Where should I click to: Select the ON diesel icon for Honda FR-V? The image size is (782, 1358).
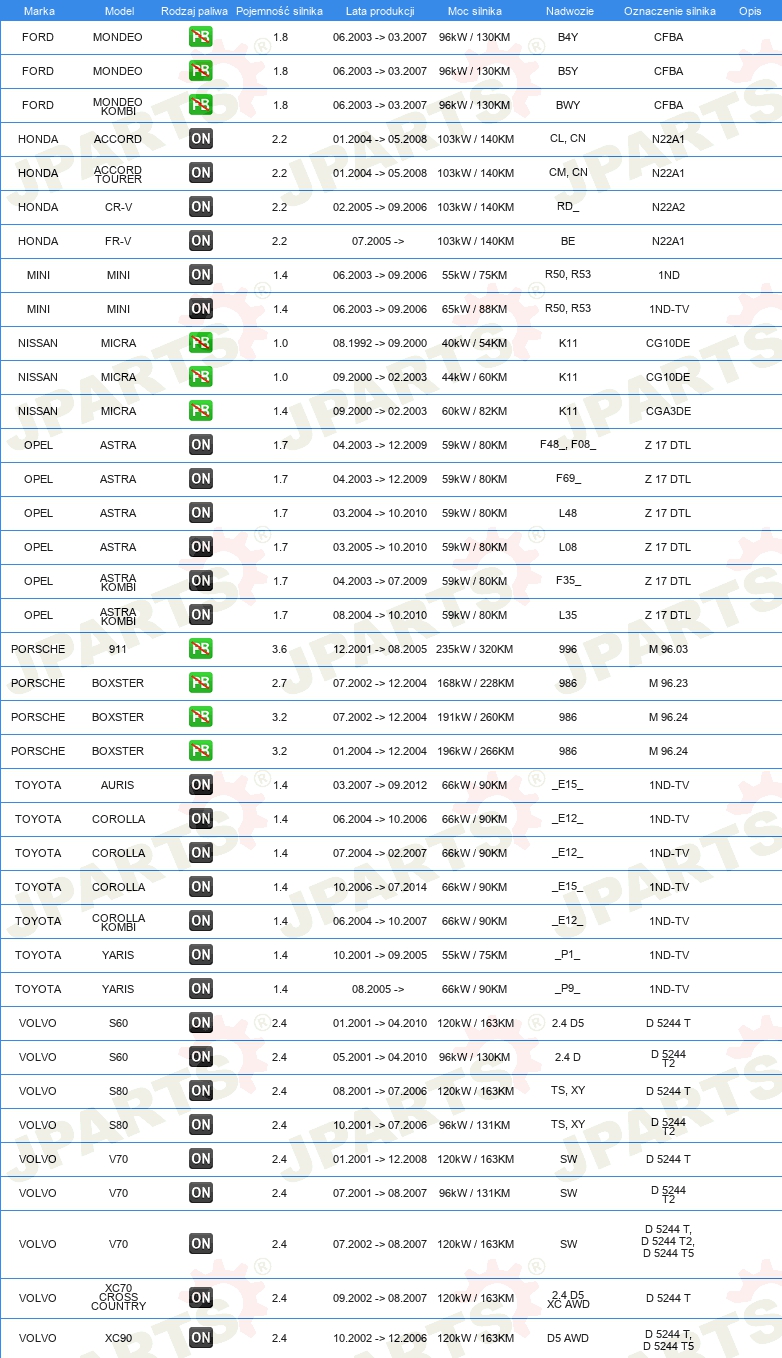(x=201, y=241)
